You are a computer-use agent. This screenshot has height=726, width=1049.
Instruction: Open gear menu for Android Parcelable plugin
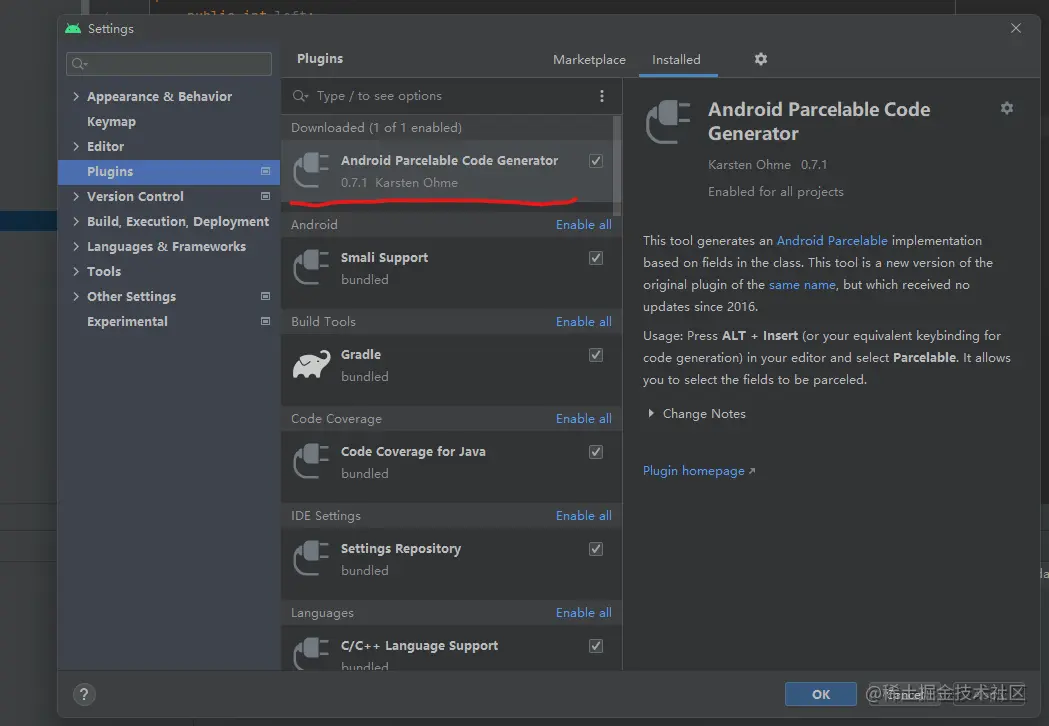1006,108
